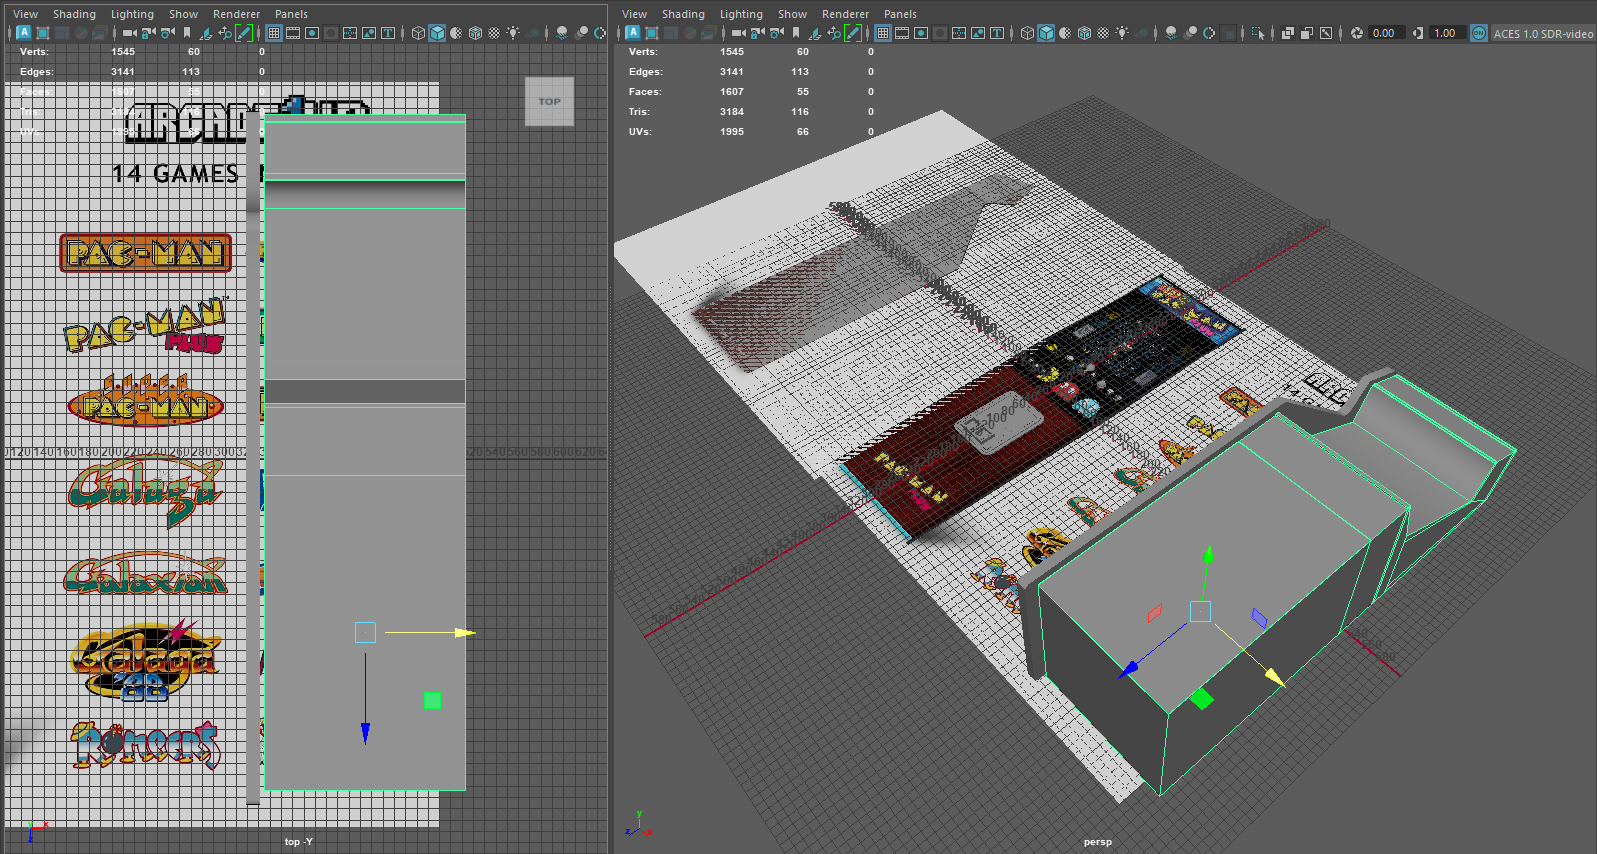Switch top -Y panel to Smooth Shade All
Screen dimensions: 1597x854
click(x=437, y=33)
